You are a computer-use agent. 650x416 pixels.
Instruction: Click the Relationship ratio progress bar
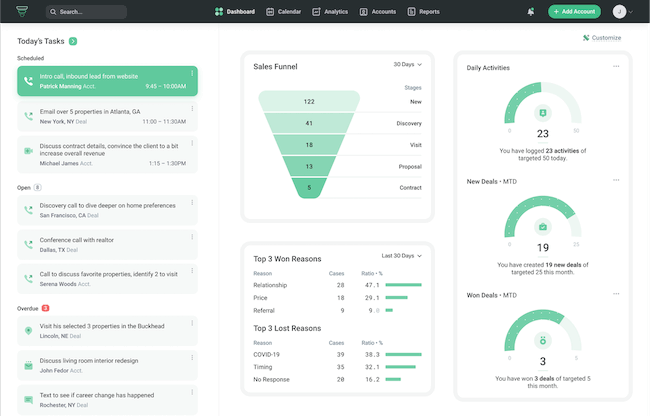pos(403,285)
